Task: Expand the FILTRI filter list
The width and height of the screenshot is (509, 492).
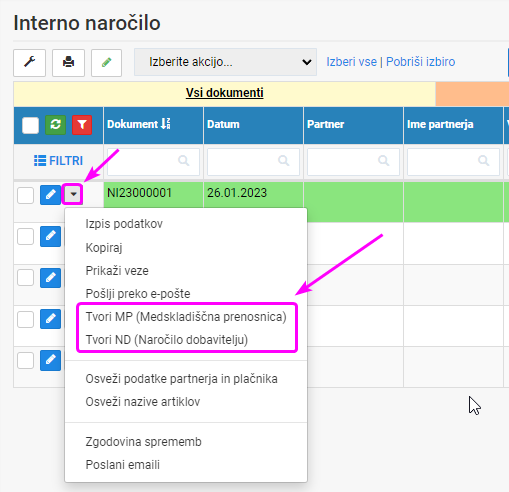Action: [x=58, y=161]
